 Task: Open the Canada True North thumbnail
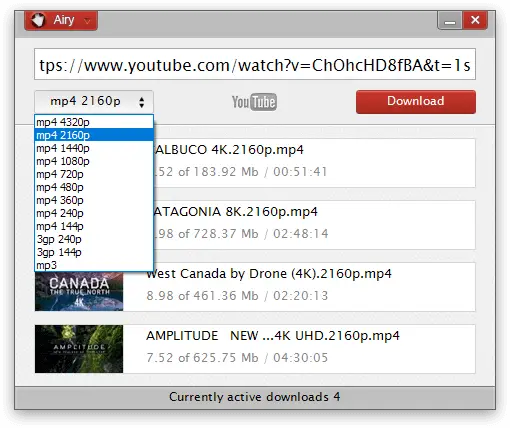(79, 291)
